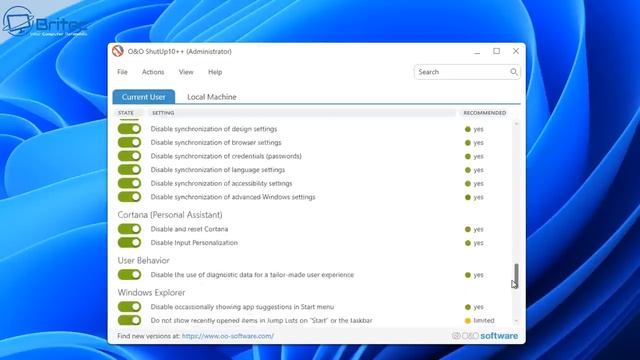Click the scrollbar down arrow
Image resolution: width=640 pixels, height=360 pixels.
516,321
